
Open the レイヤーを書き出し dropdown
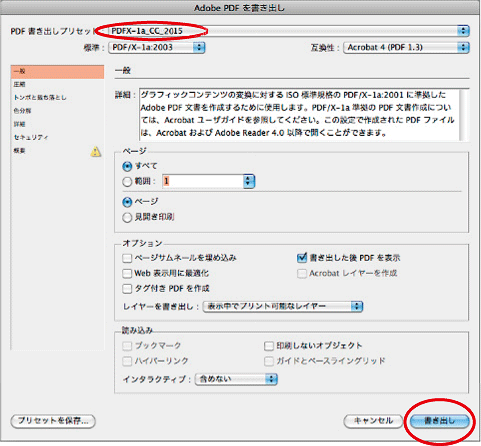283,306
